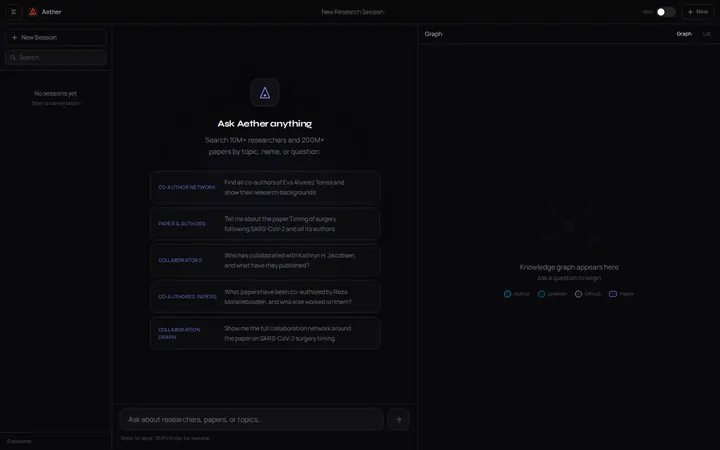Click the Aether app name text
The image size is (720, 450).
click(x=51, y=12)
